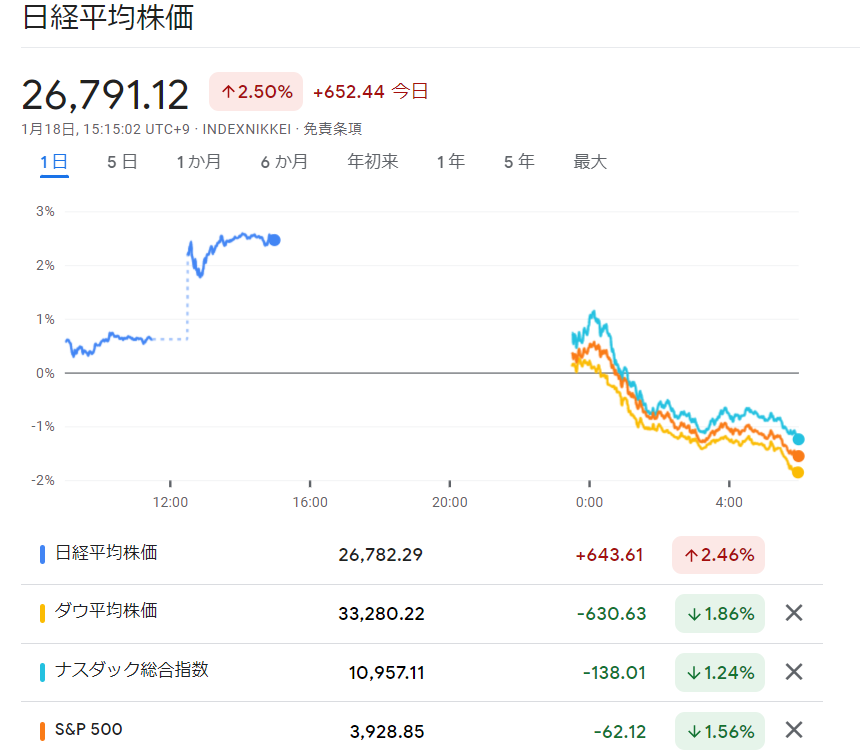Image resolution: width=860 pixels, height=755 pixels.
Task: Click the -630.63 change value
Action: 612,614
